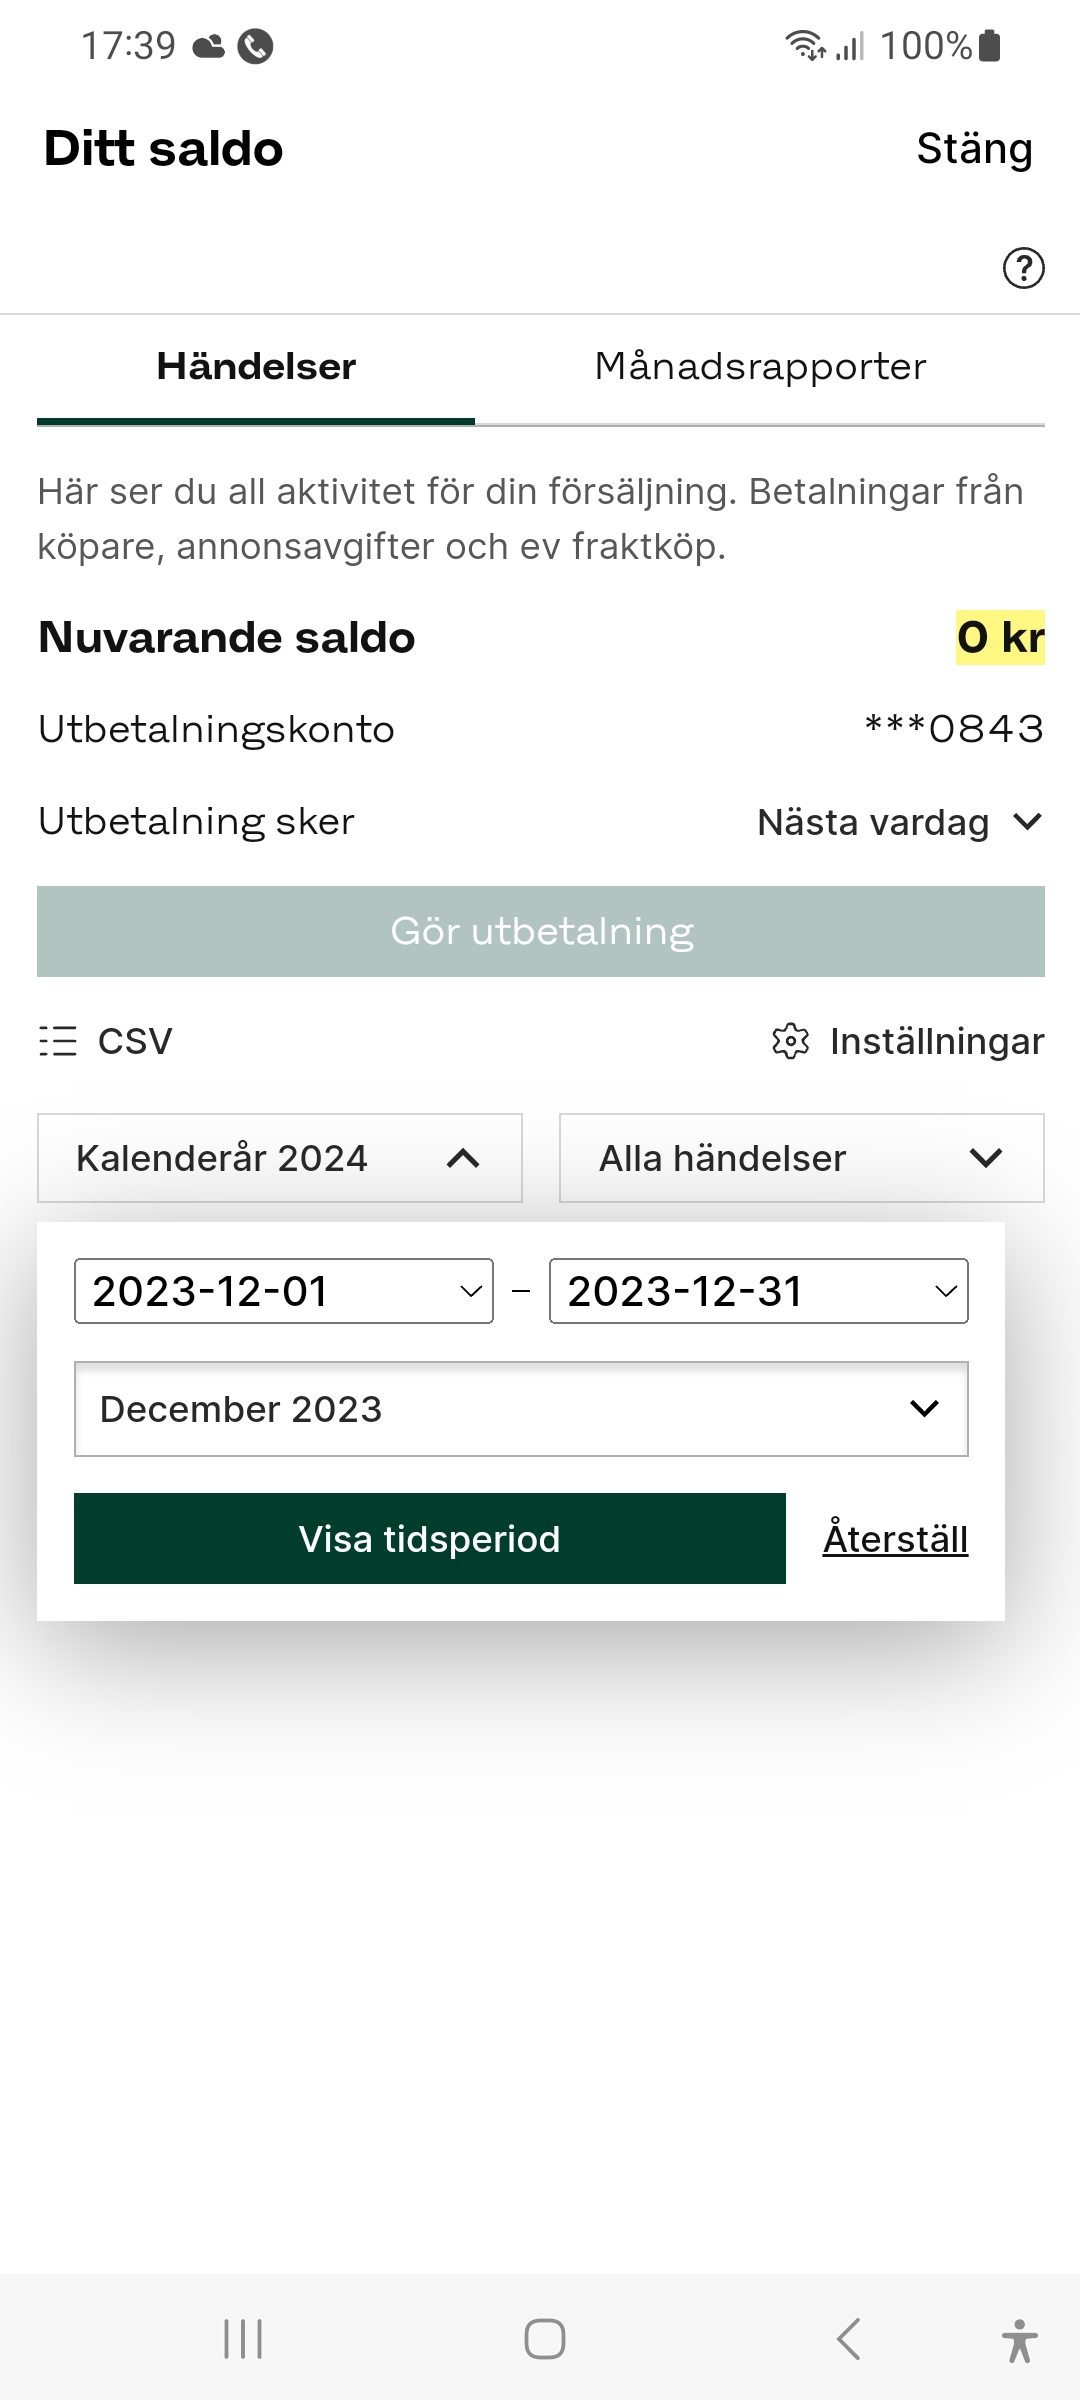
Task: Tap the accessibility figure icon
Action: pyautogui.click(x=1019, y=2340)
